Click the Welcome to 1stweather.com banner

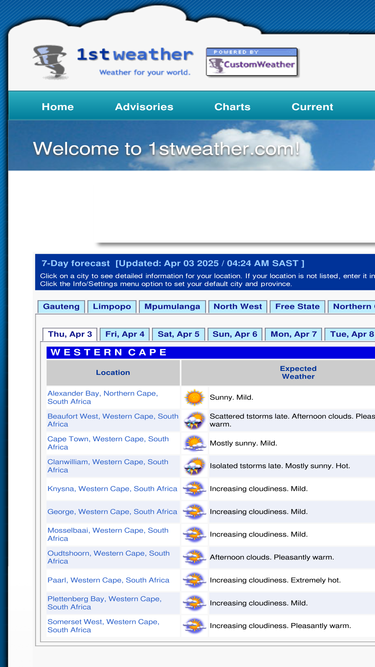166,149
